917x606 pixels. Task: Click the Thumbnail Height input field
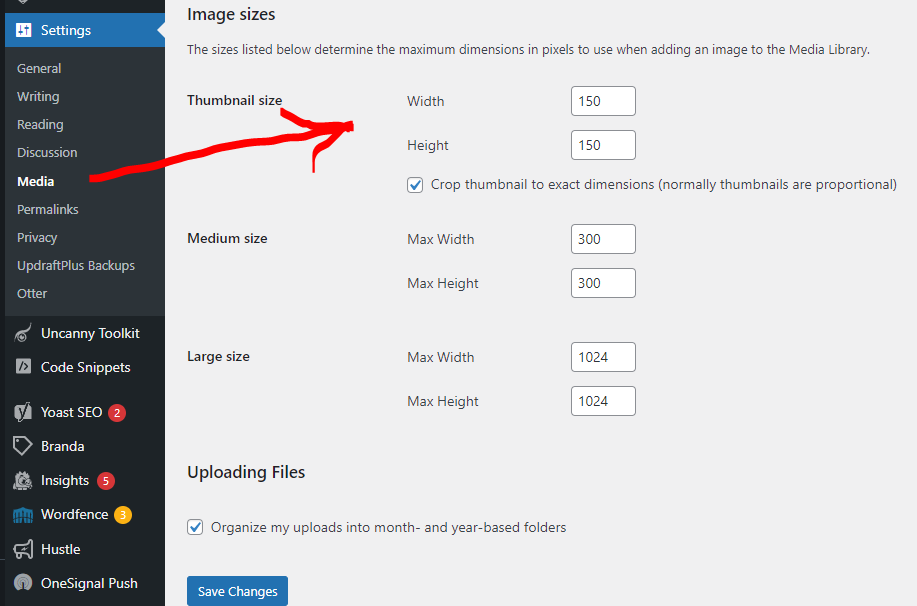tap(603, 145)
